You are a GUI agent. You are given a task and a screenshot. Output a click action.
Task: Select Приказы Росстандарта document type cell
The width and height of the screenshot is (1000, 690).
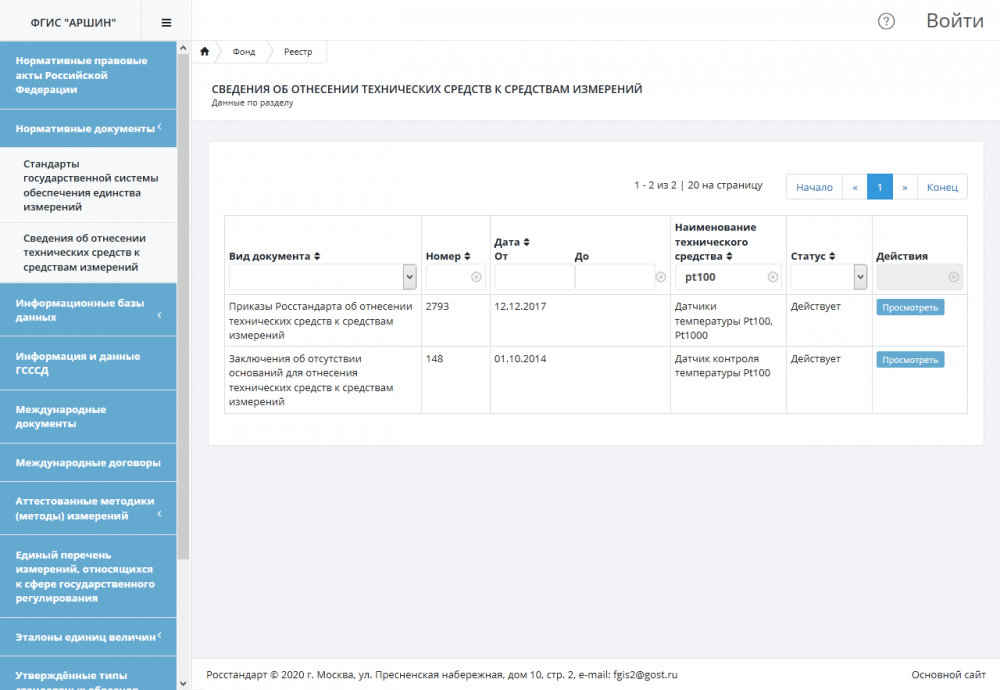coord(321,321)
